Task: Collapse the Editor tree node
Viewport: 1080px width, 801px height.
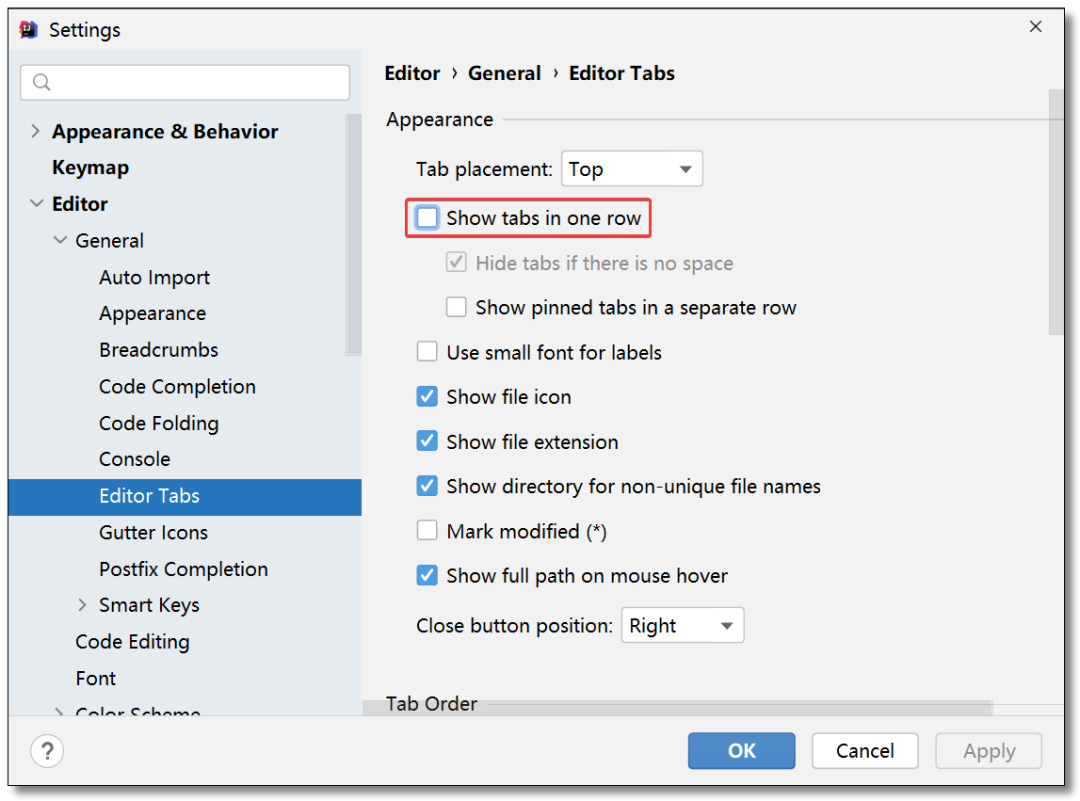Action: tap(37, 203)
